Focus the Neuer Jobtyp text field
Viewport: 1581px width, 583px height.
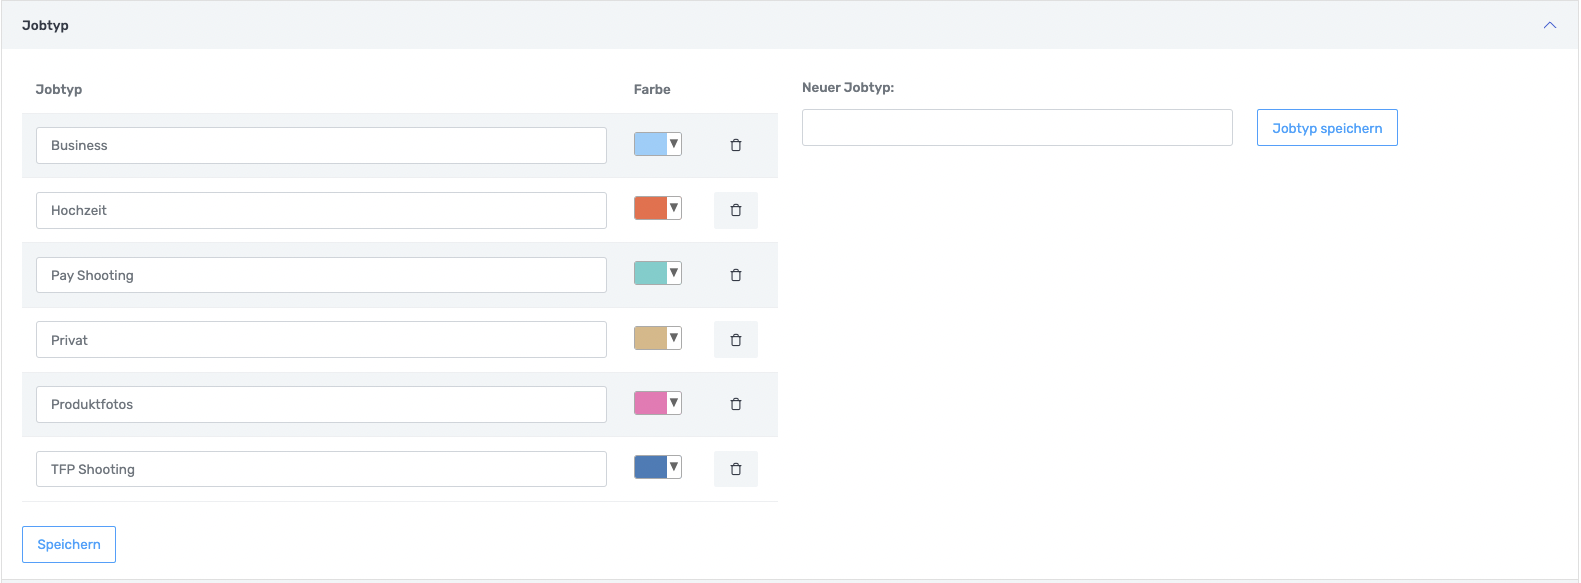[x=1016, y=128]
